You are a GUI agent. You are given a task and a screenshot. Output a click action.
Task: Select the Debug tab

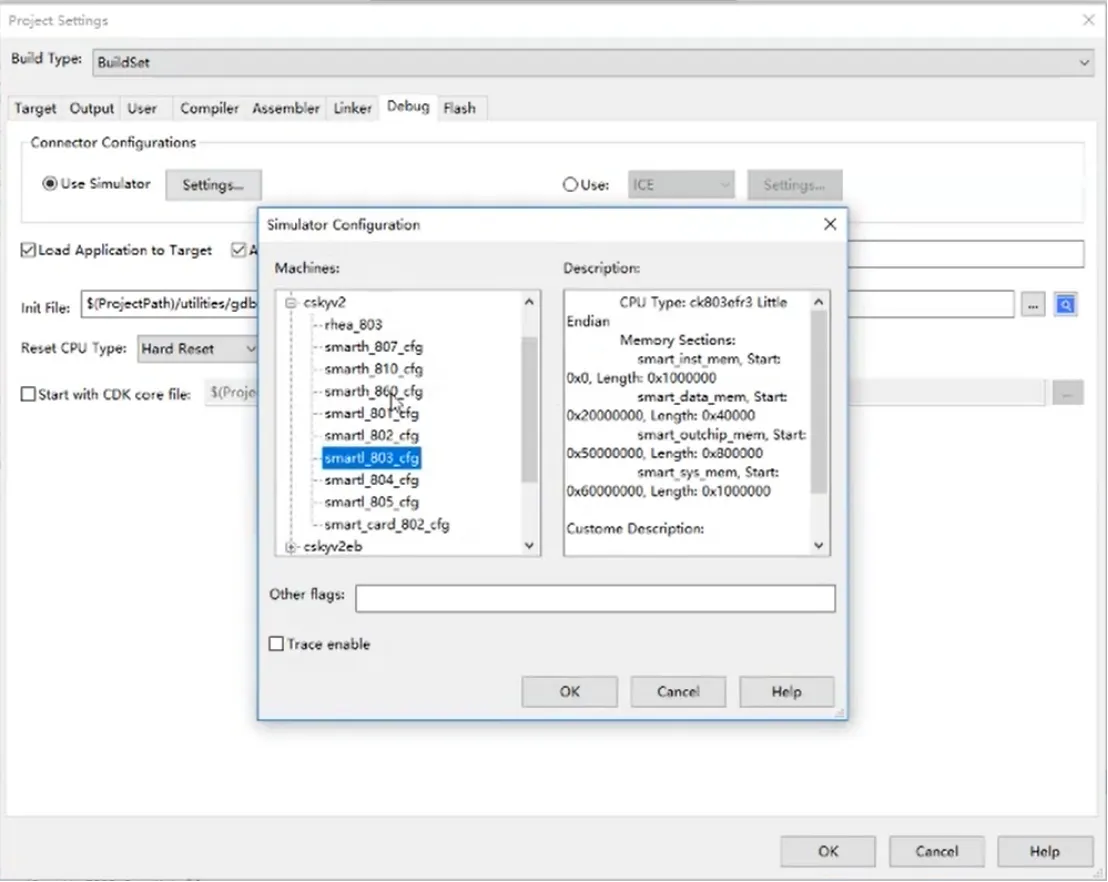coord(408,107)
